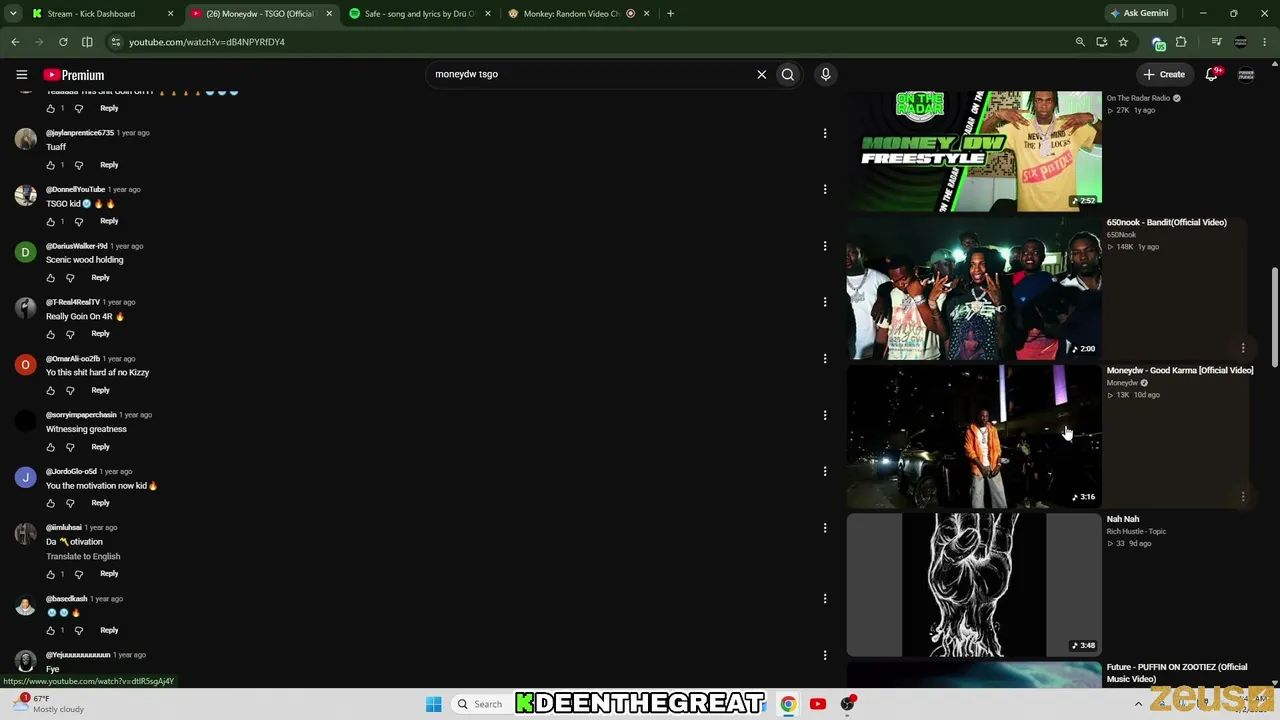Show hidden icons in the system tray
The height and width of the screenshot is (720, 1280).
1138,704
